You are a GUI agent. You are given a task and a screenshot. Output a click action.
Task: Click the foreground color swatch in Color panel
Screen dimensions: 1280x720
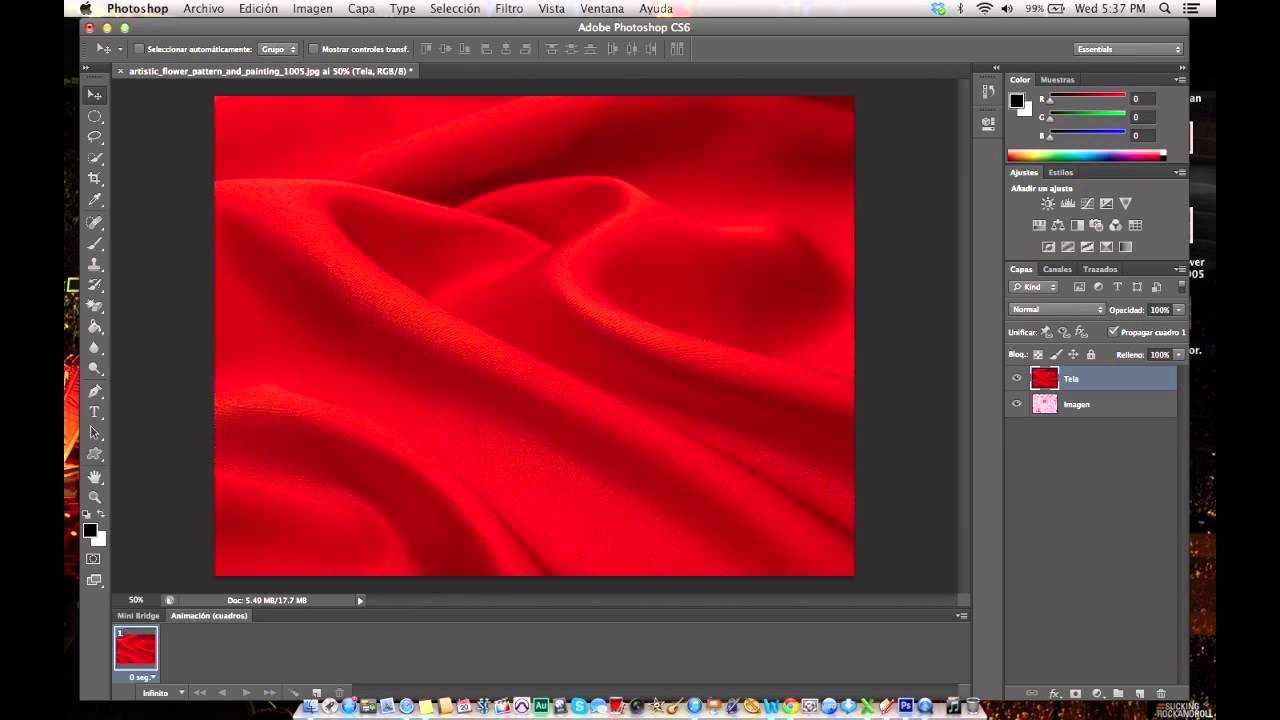coord(1017,100)
